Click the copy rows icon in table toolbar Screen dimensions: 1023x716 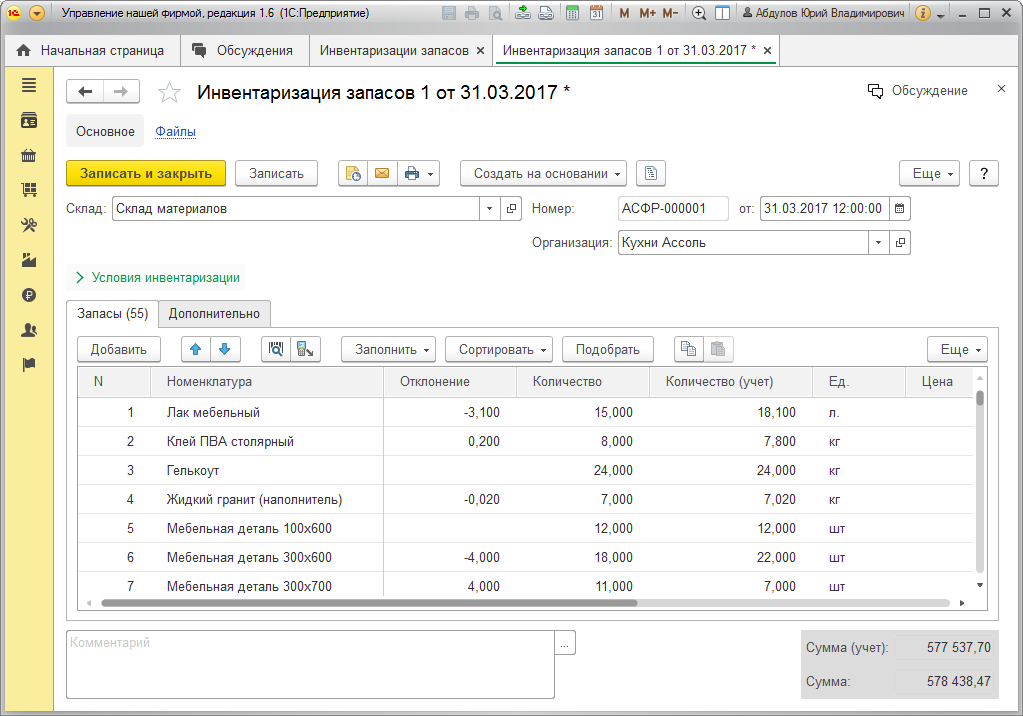pos(688,349)
